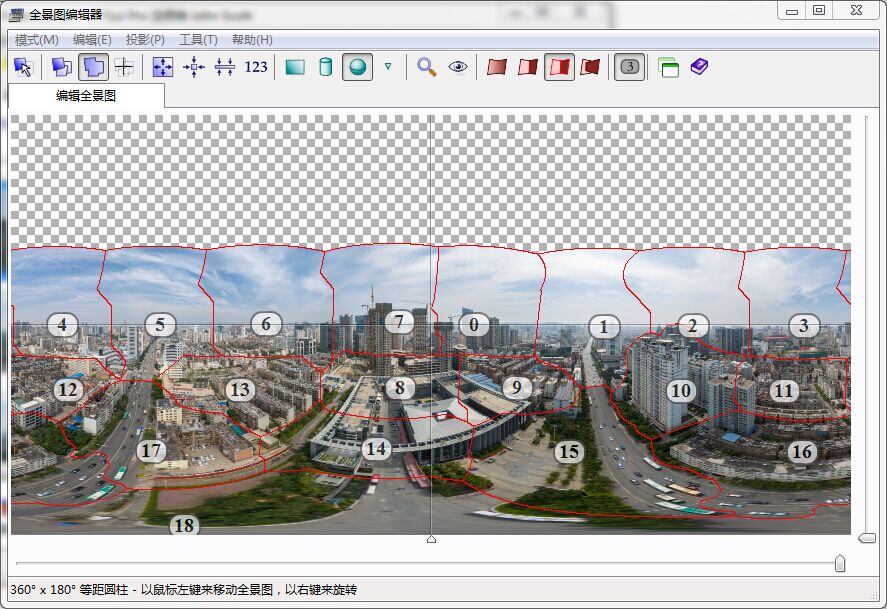Click the 全景图编辑器 title bar icon
Image resolution: width=887 pixels, height=609 pixels.
pos(16,14)
